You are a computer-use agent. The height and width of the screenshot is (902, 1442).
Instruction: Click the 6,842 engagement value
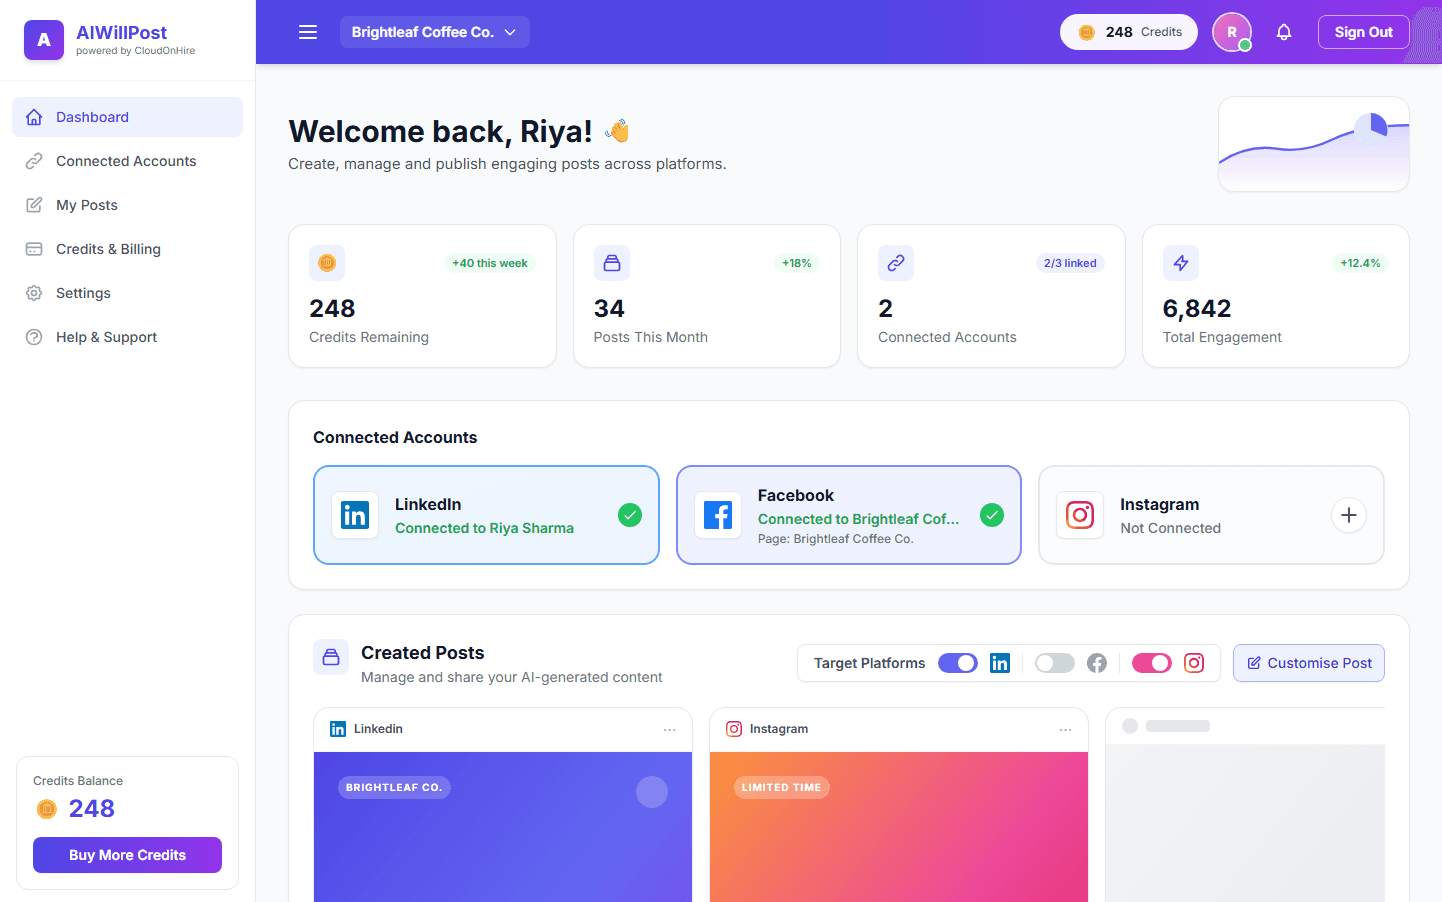tap(1197, 309)
